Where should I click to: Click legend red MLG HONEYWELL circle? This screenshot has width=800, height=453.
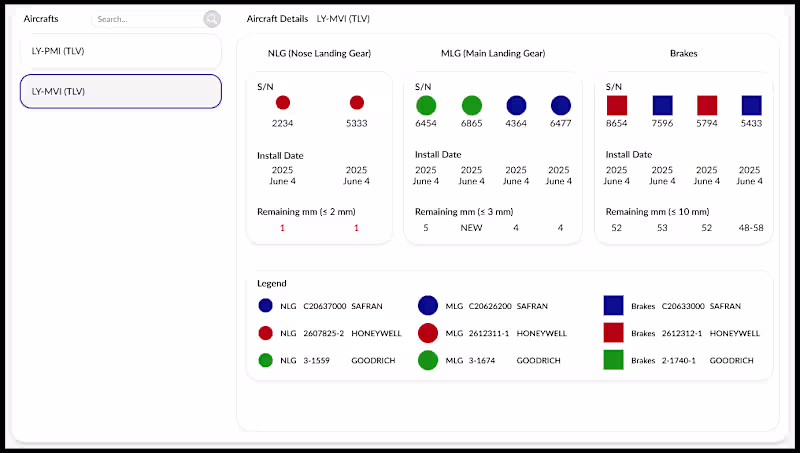(x=428, y=333)
